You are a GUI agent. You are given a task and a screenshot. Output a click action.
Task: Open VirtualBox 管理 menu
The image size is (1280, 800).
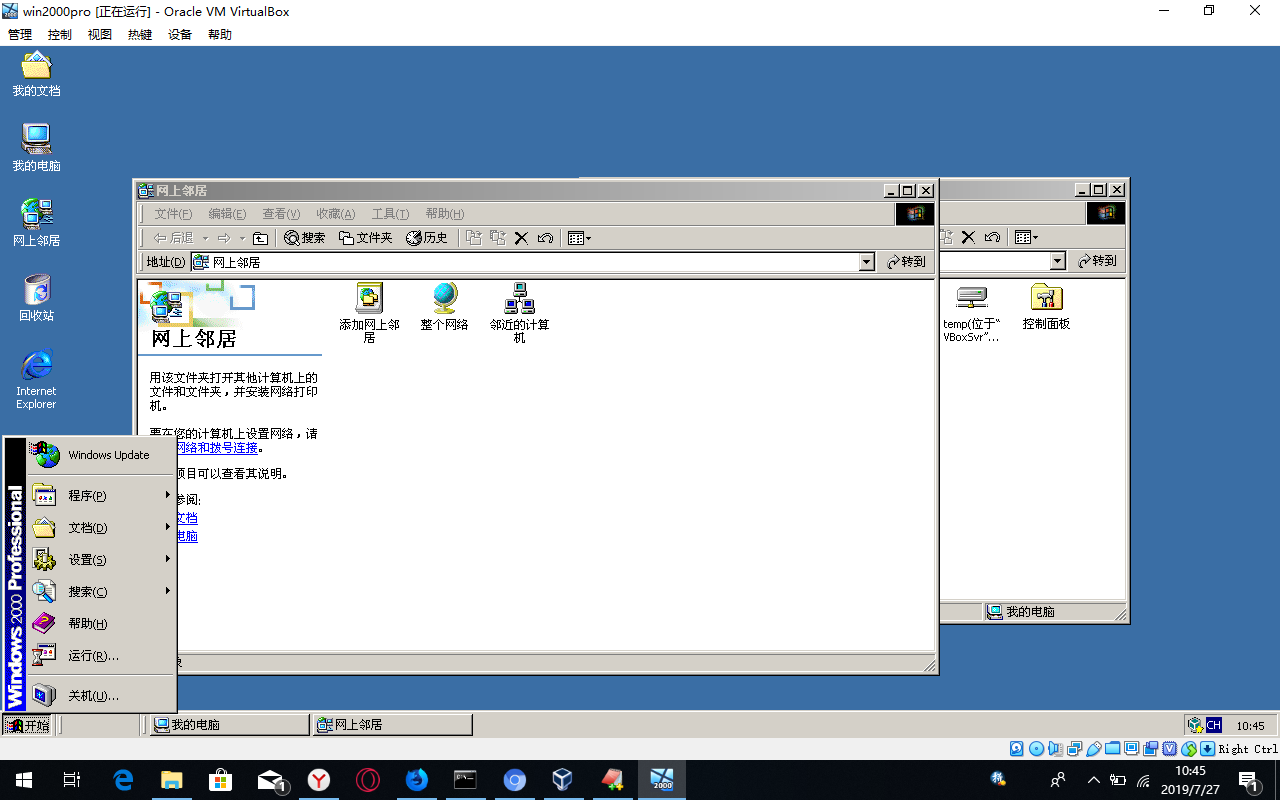pyautogui.click(x=20, y=34)
